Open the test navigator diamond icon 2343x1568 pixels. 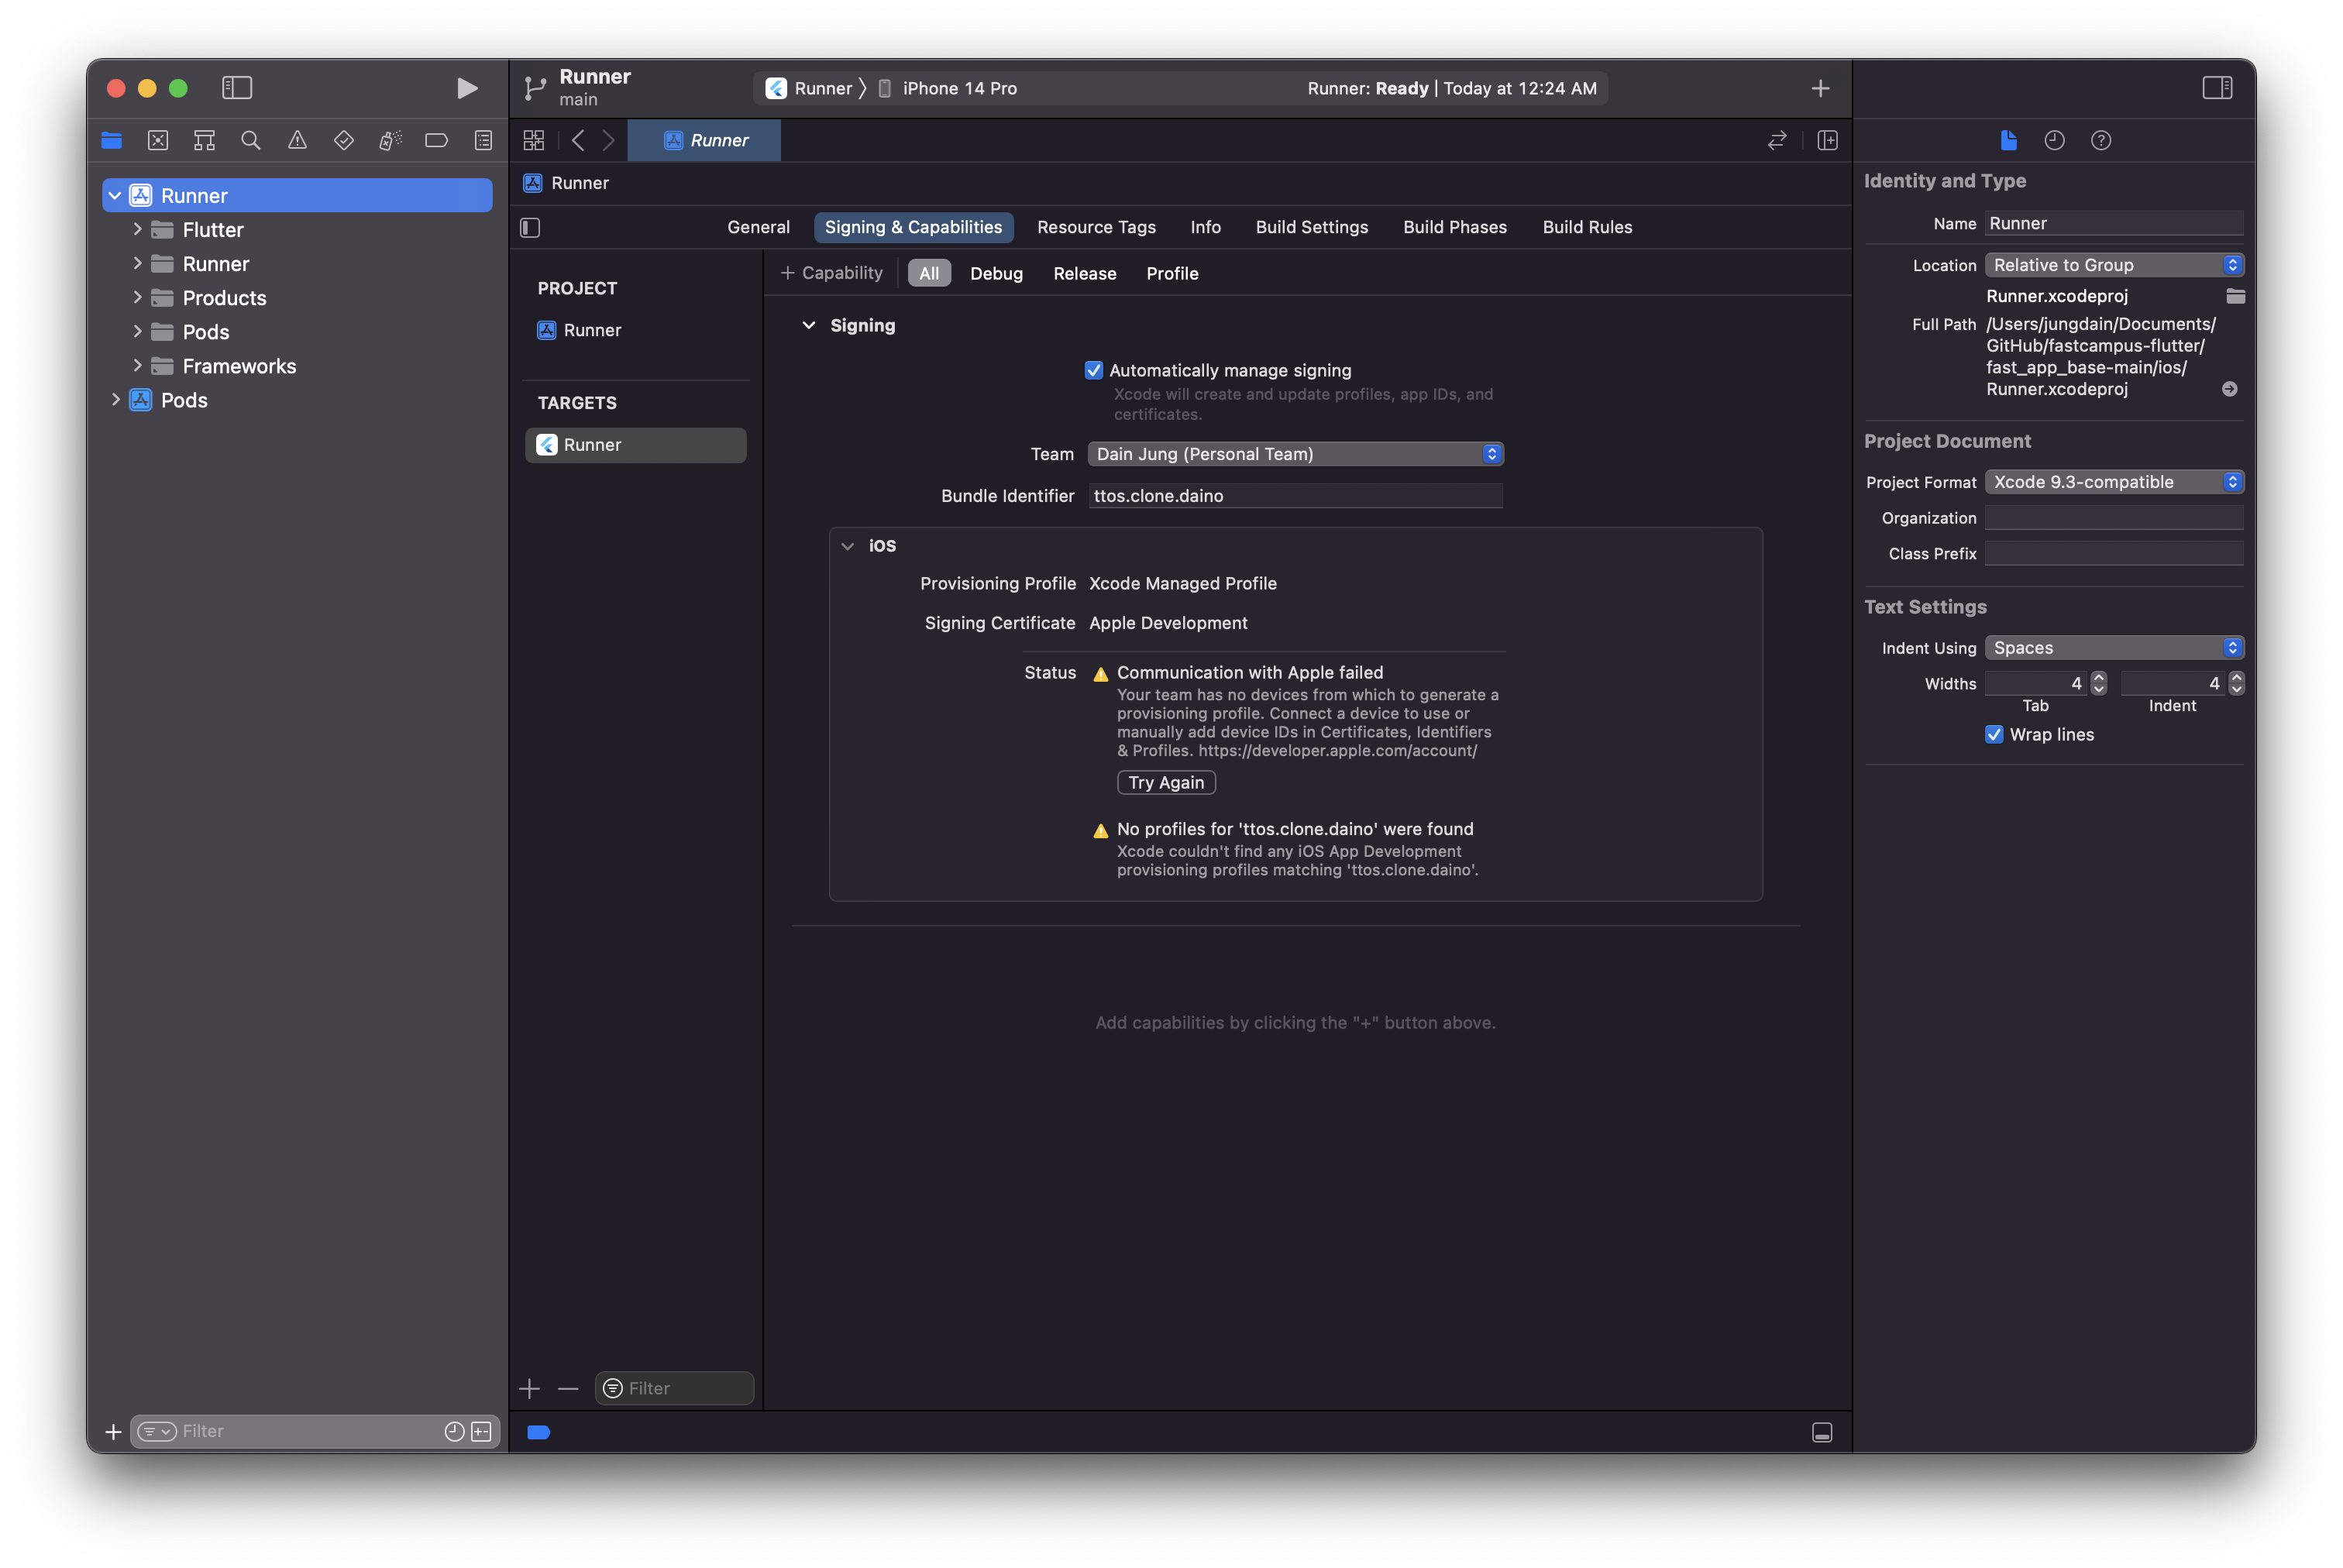[x=344, y=141]
